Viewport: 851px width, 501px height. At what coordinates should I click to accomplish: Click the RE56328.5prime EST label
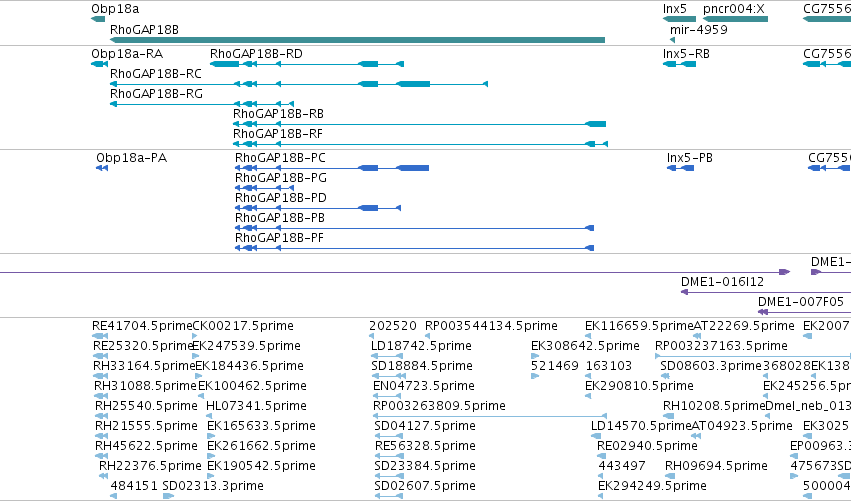(426, 447)
